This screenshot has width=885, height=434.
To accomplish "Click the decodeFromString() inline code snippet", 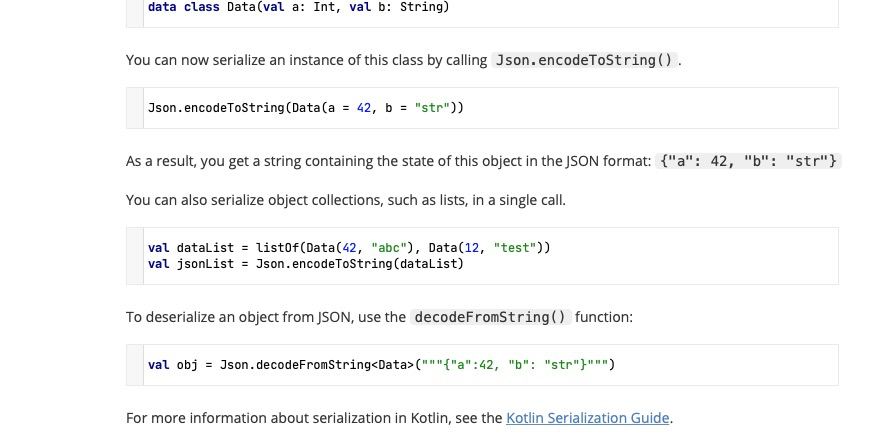I will point(490,317).
